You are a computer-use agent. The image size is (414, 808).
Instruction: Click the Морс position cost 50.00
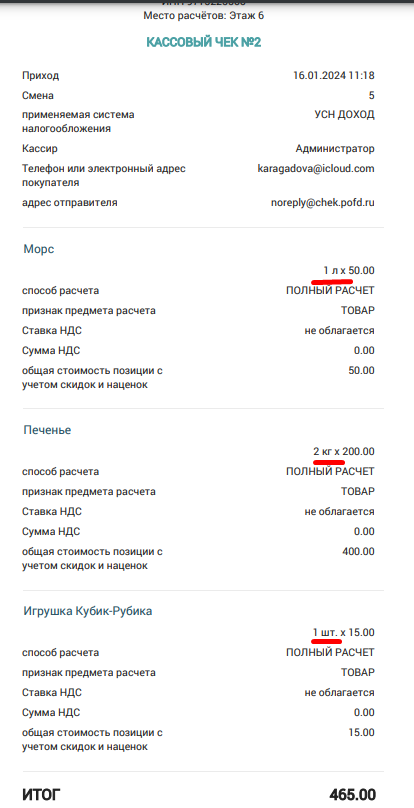pyautogui.click(x=361, y=370)
